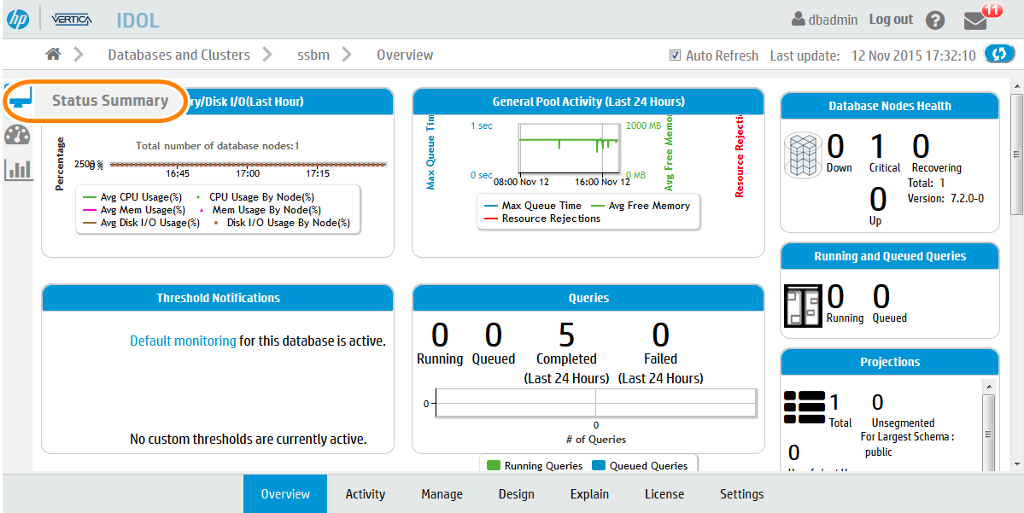Screen dimensions: 1024x513
Task: Click the refresh button icon
Action: [999, 55]
